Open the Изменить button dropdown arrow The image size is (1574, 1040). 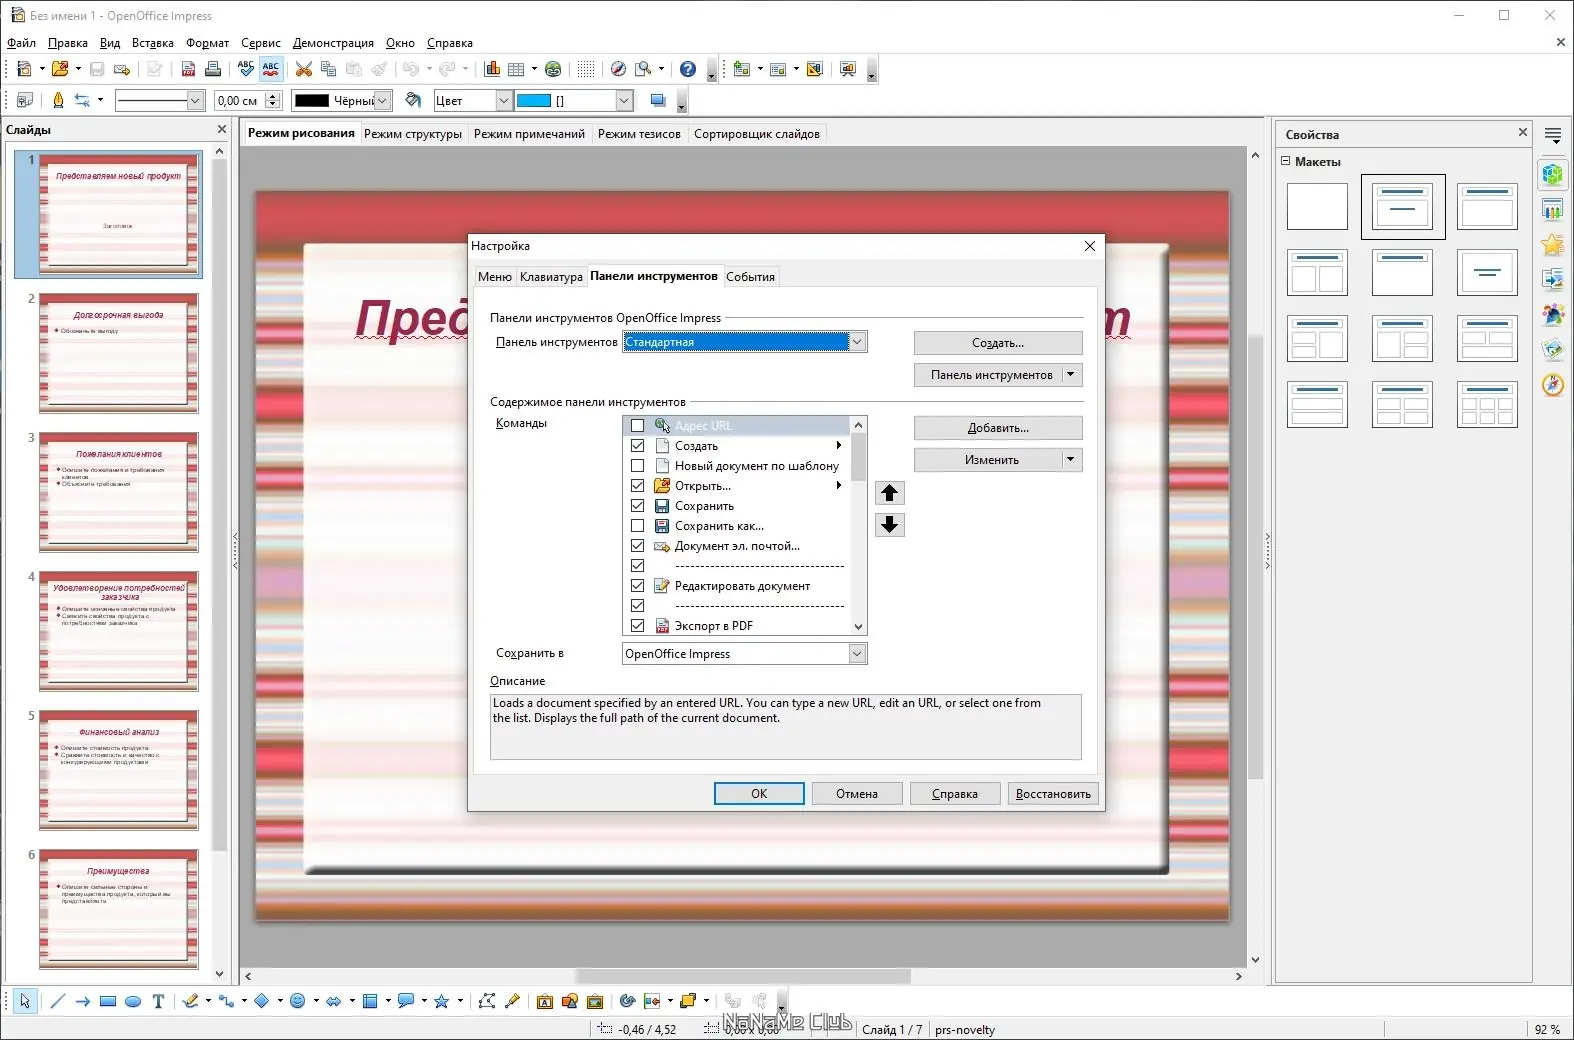pyautogui.click(x=1071, y=460)
